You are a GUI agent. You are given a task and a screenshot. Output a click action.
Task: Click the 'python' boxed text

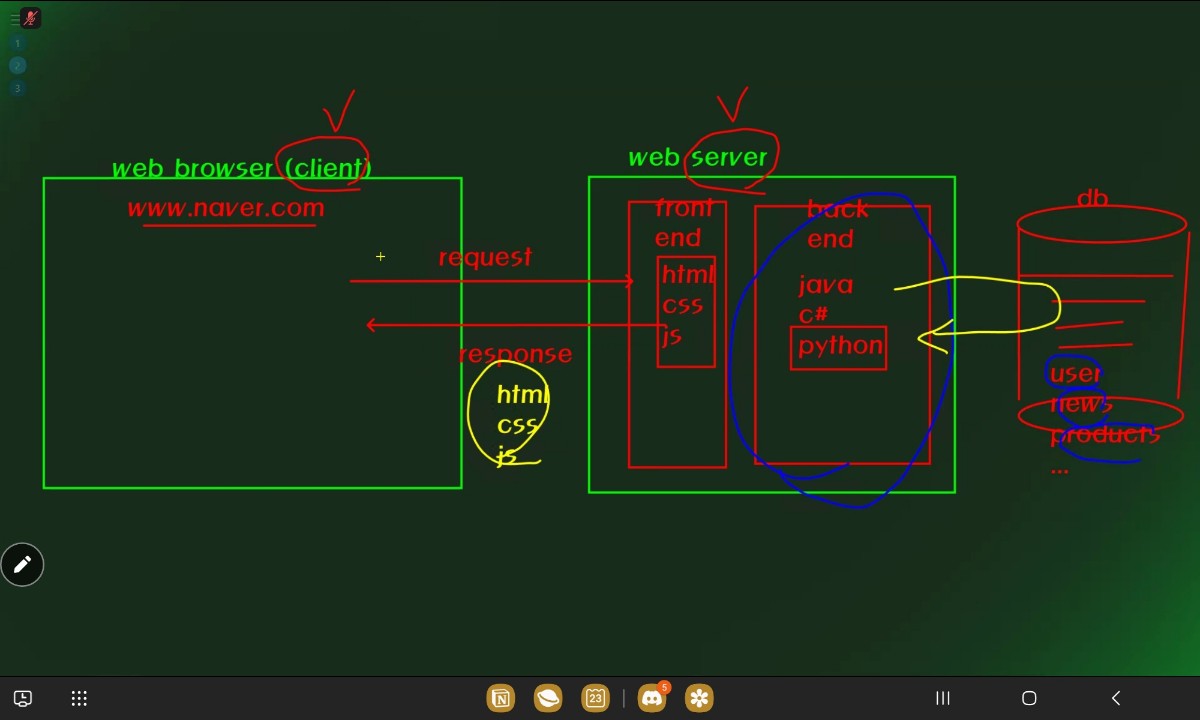[x=840, y=347]
